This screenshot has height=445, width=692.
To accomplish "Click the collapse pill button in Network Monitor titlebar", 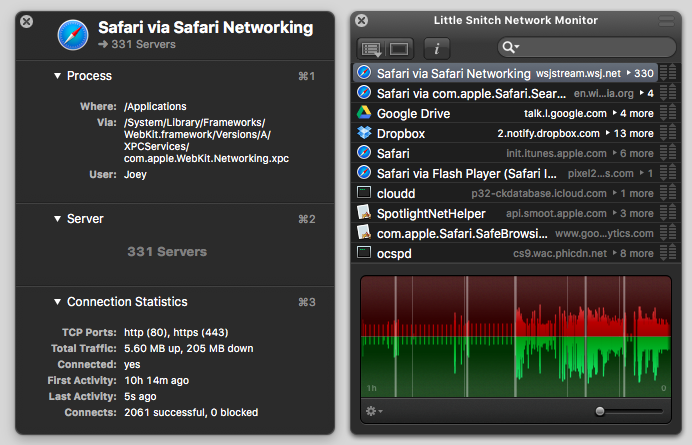I will [666, 20].
